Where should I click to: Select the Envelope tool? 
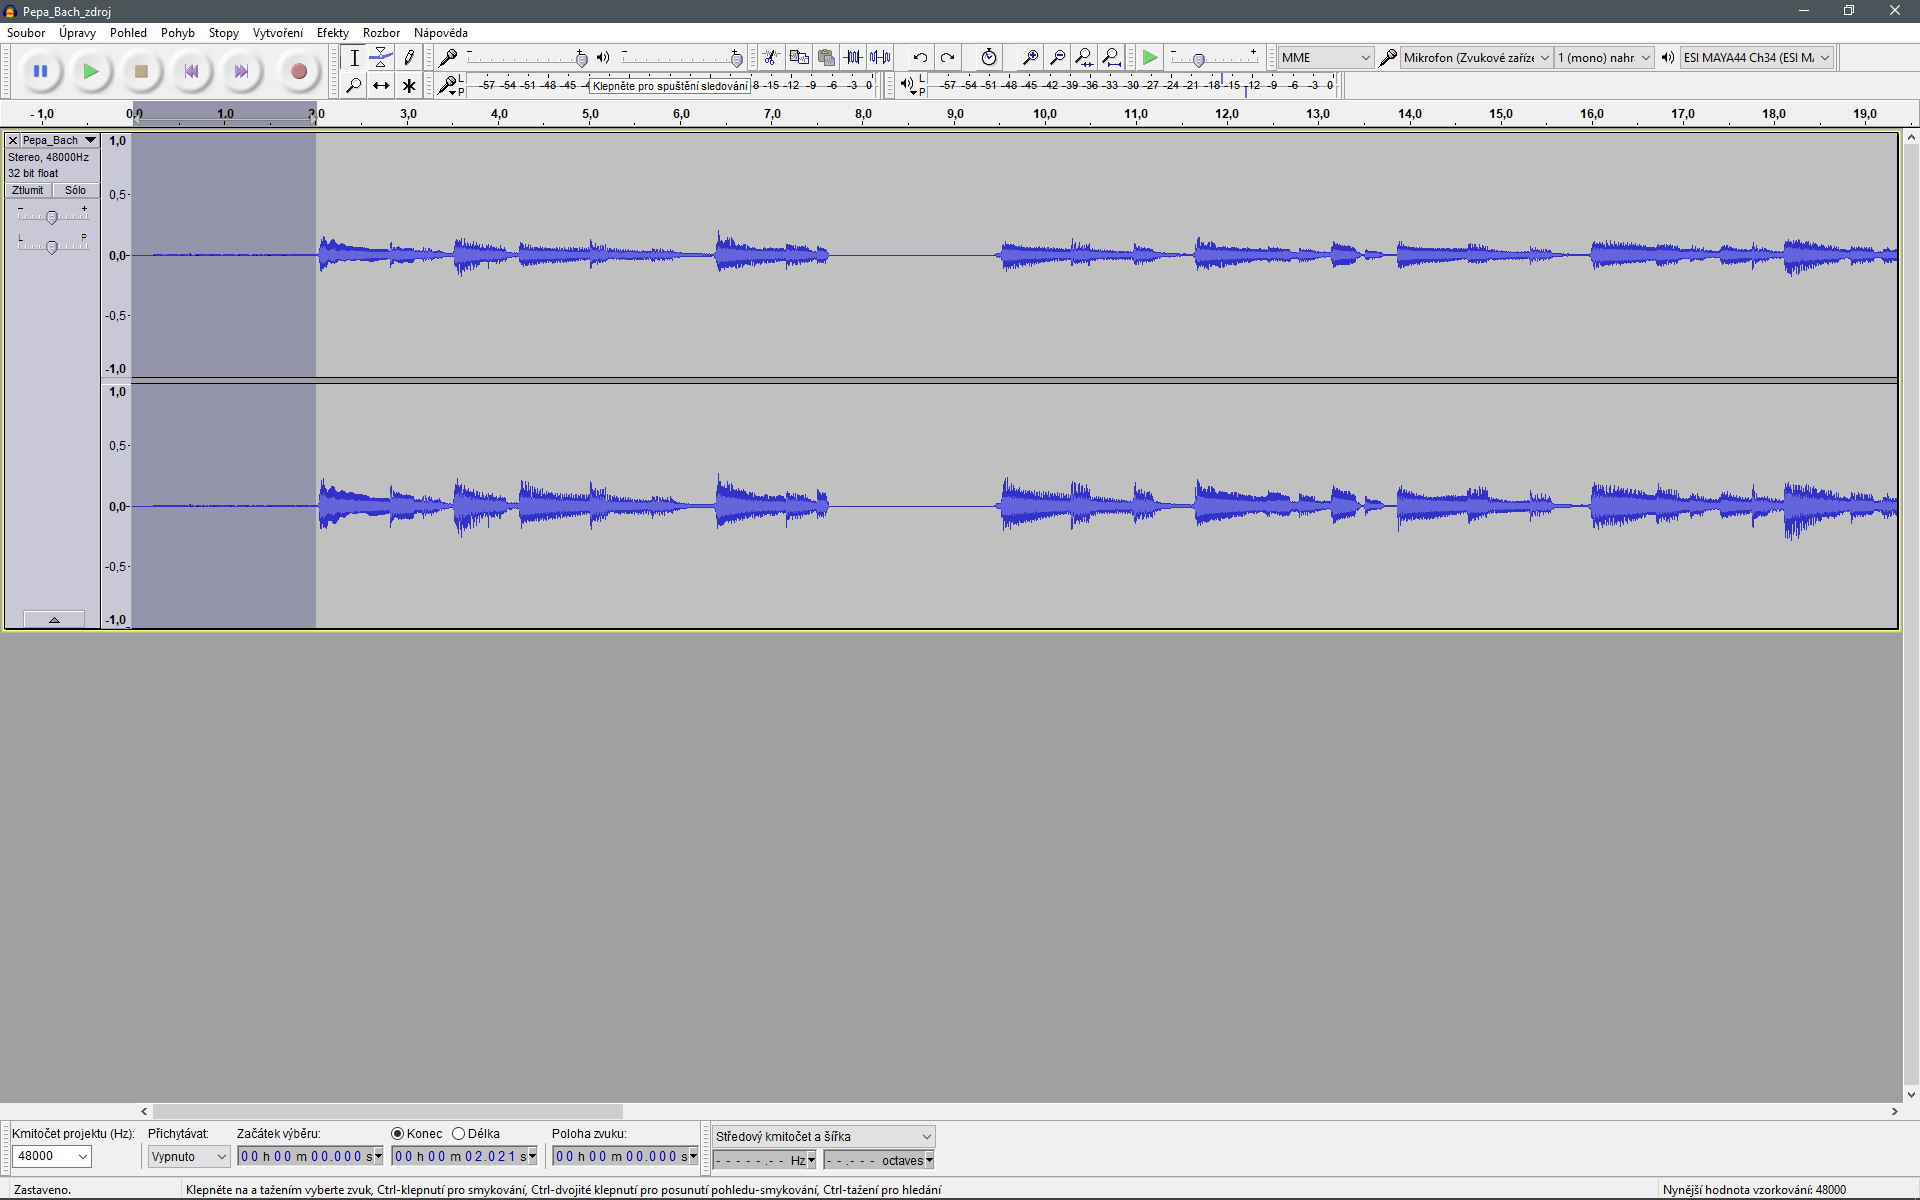tap(381, 58)
